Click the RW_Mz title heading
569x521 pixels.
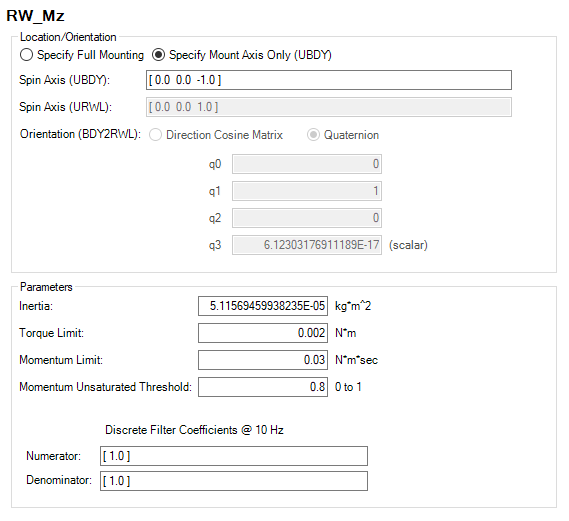coord(35,16)
